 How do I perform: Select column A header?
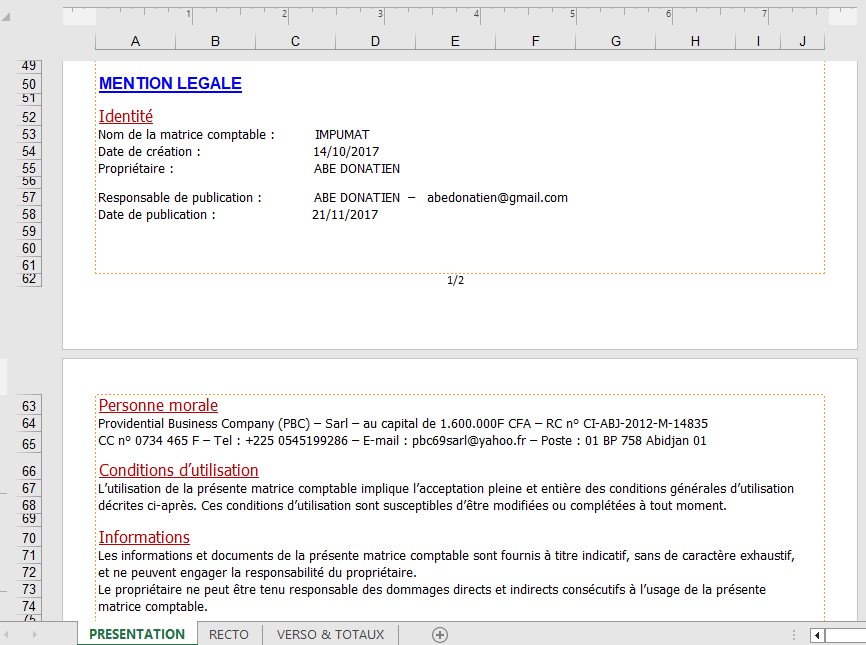(x=135, y=41)
